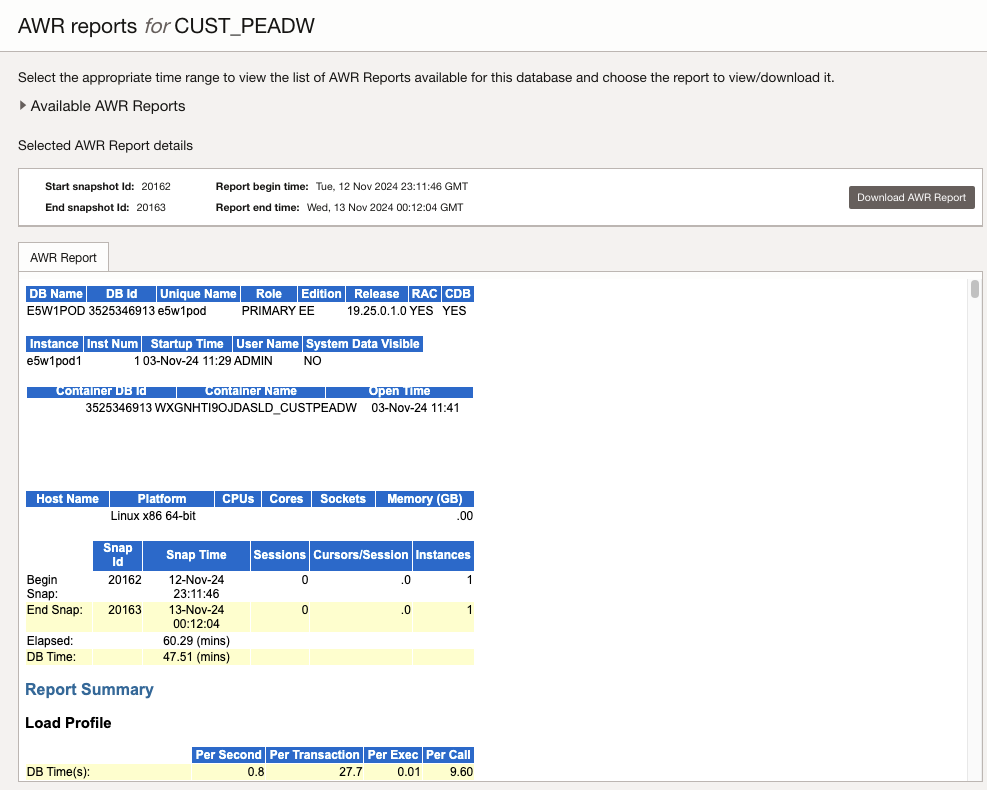Click the container name WXGNHTI9OJDASLD_CUSTPEADW cell

pyautogui.click(x=256, y=408)
